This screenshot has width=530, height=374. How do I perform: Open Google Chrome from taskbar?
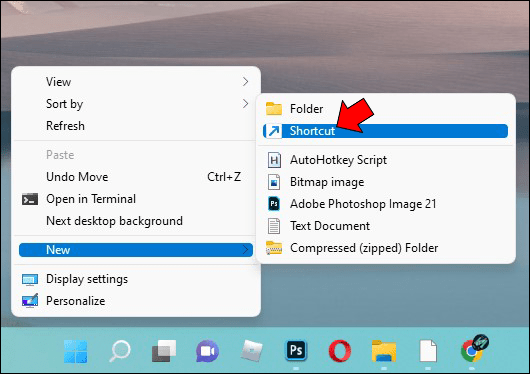click(x=472, y=350)
